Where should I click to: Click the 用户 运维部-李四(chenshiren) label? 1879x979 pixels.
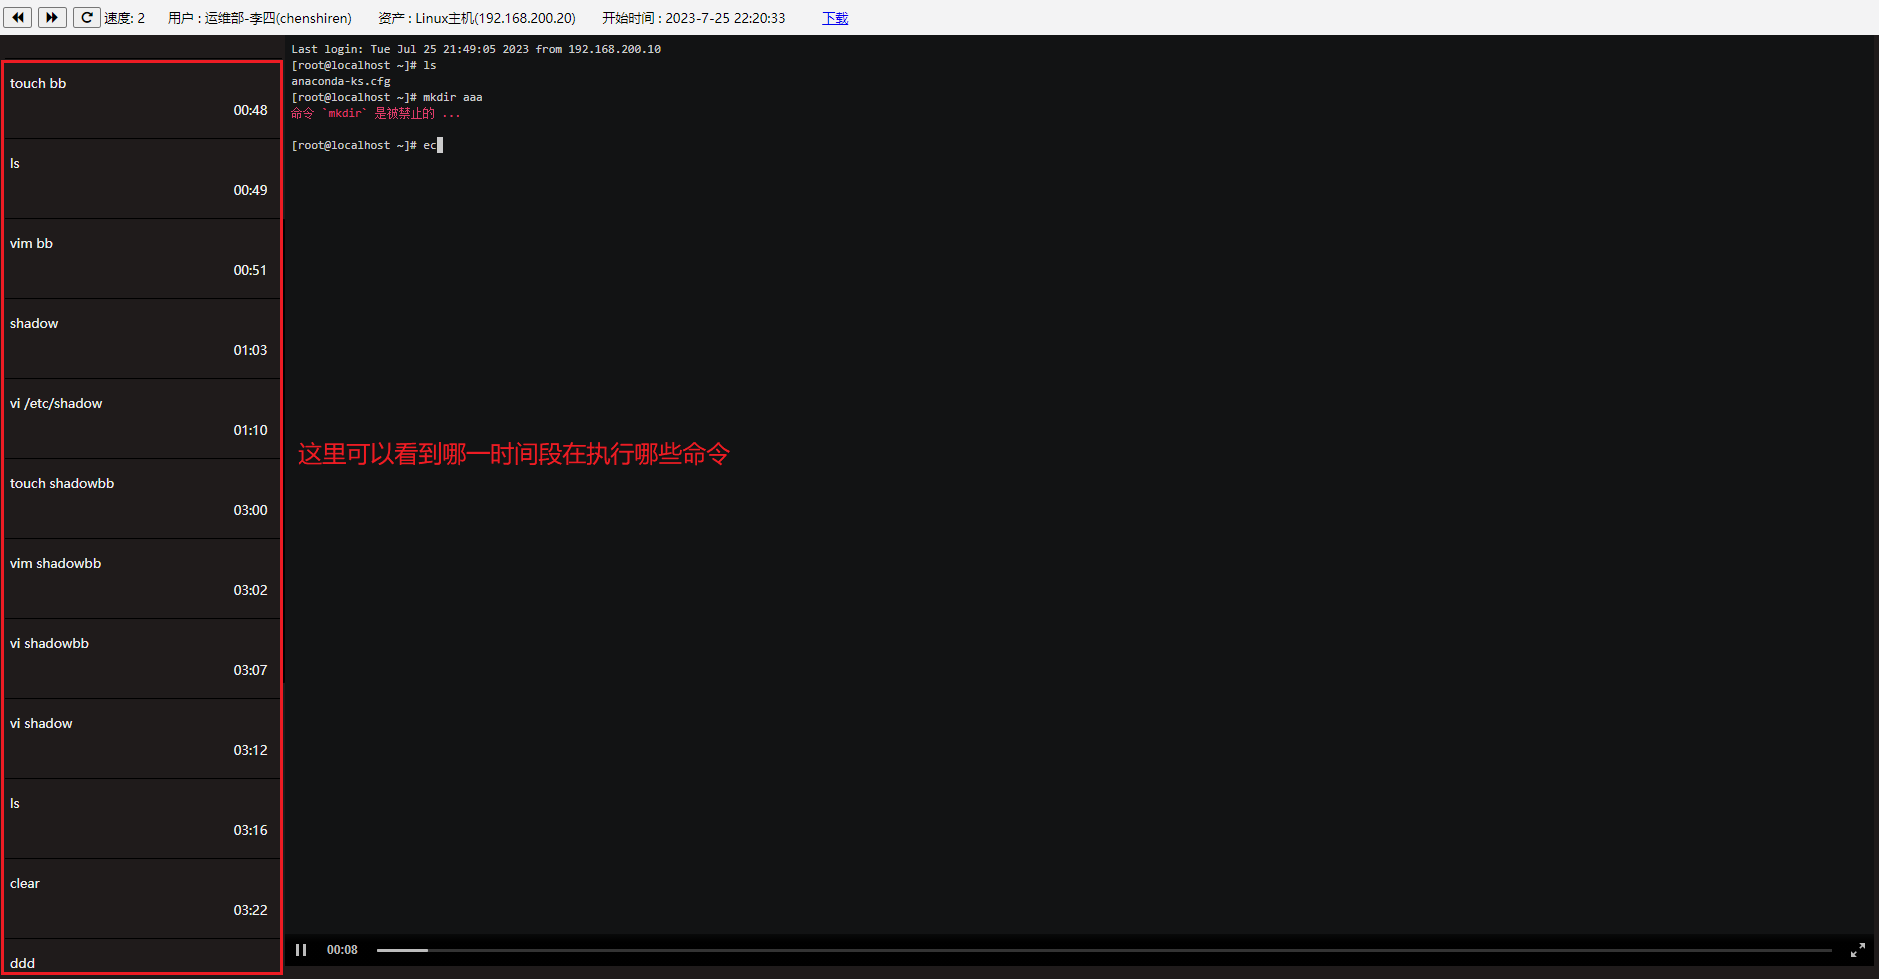tap(260, 18)
